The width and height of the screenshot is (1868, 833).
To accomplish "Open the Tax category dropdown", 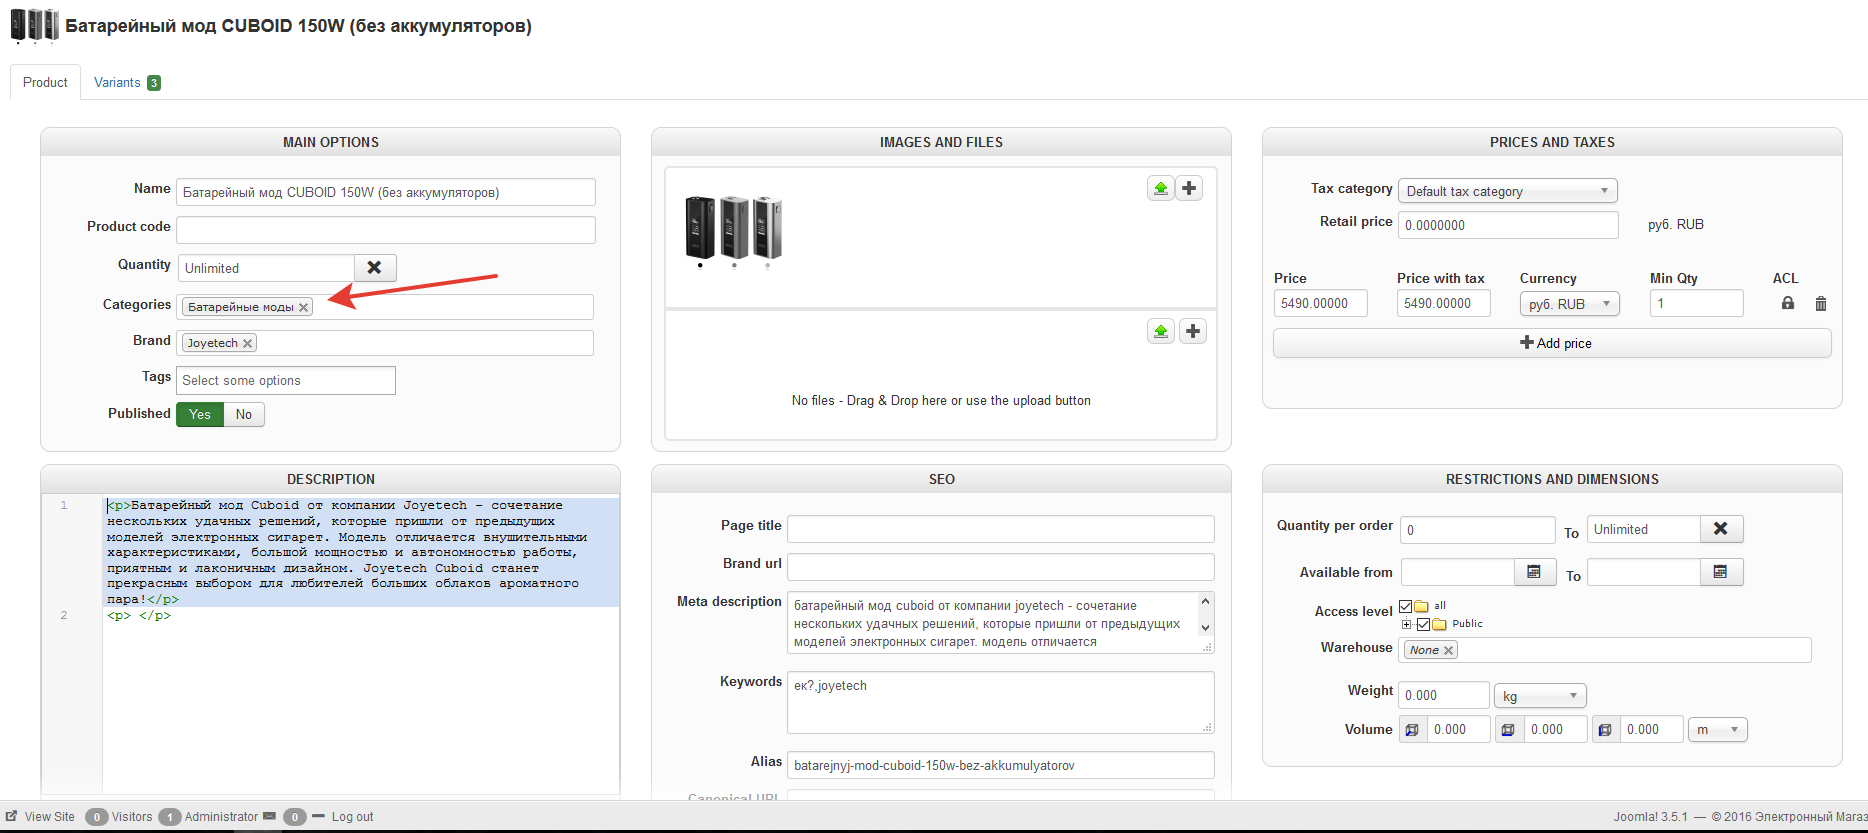I will [1507, 191].
